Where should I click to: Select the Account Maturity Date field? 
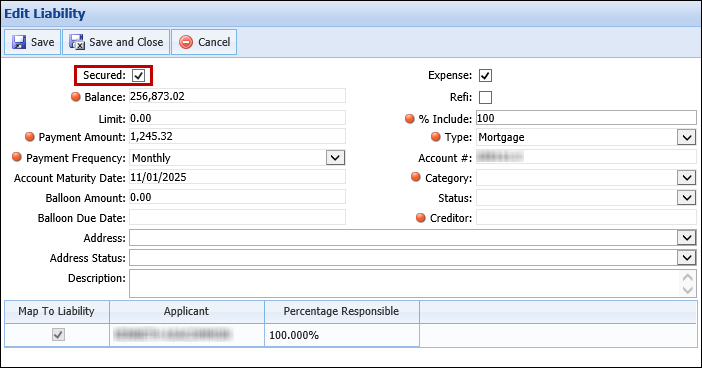point(237,177)
